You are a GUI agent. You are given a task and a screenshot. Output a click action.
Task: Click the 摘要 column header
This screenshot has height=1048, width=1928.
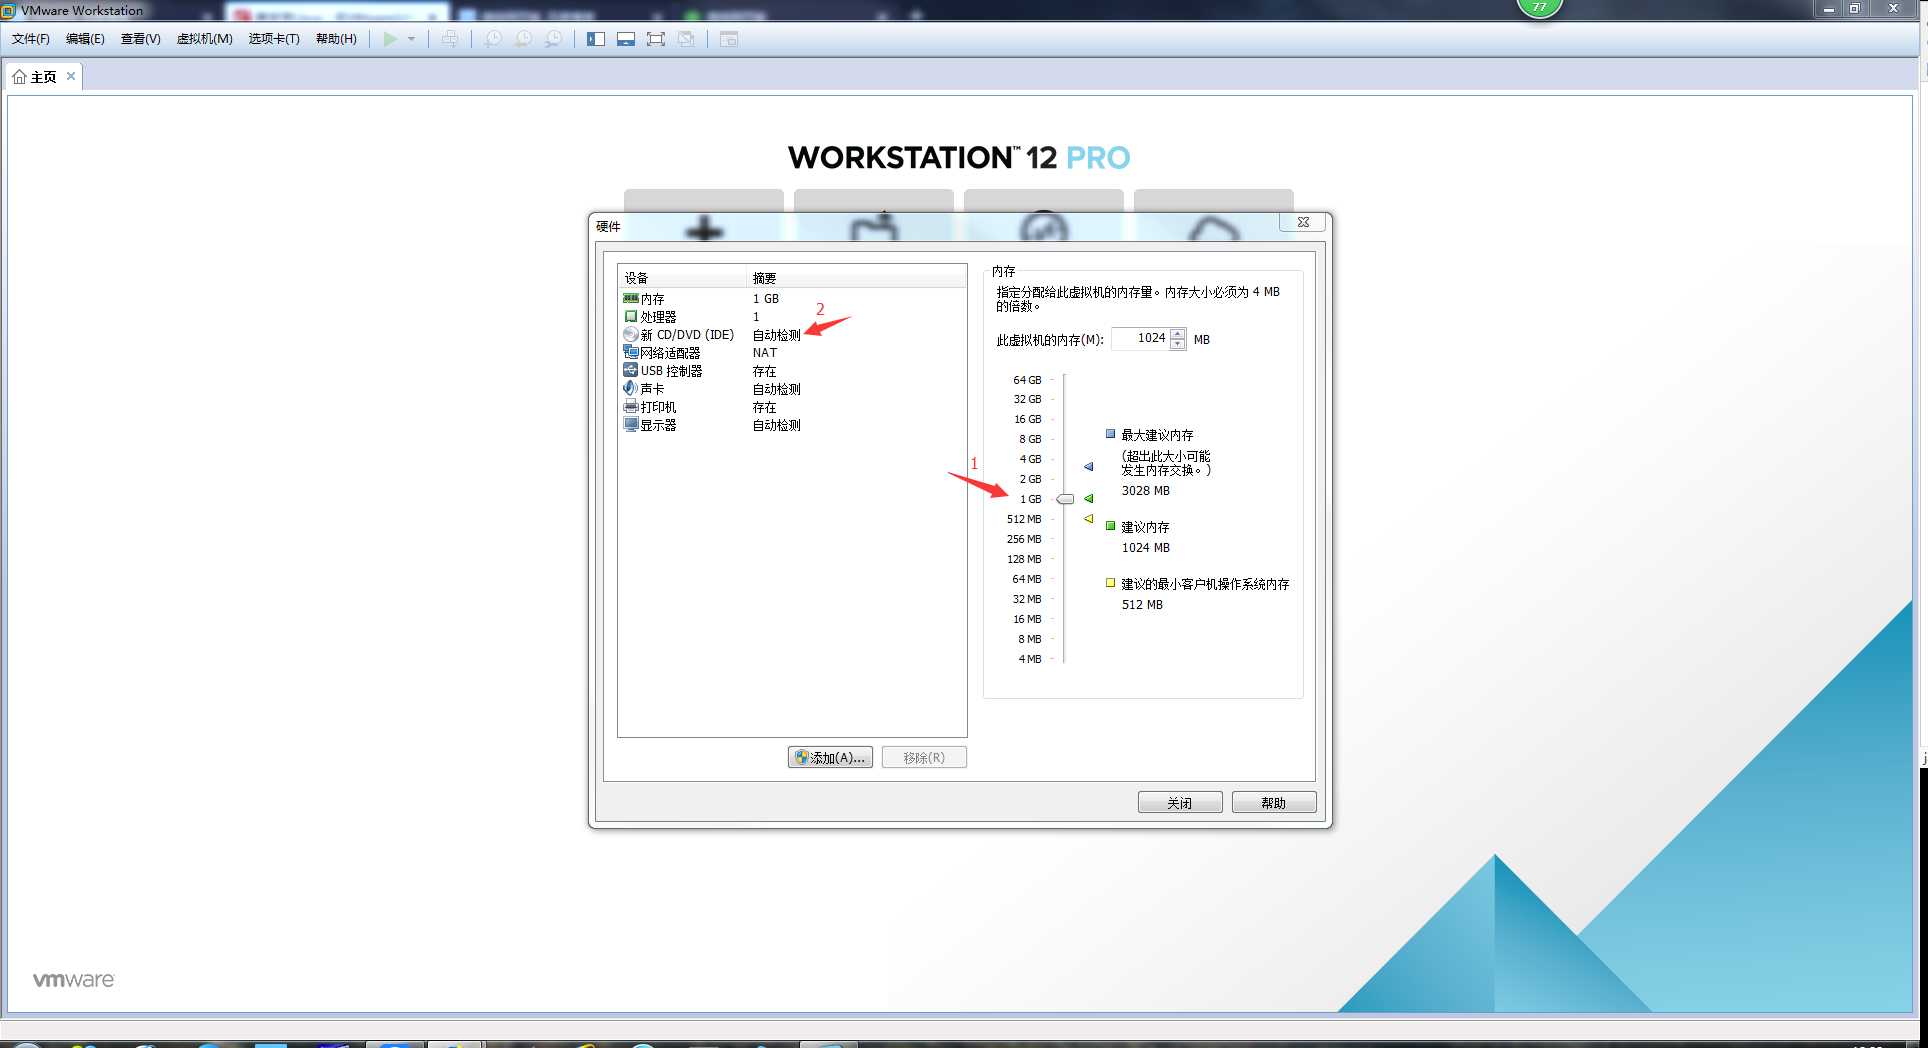858,278
